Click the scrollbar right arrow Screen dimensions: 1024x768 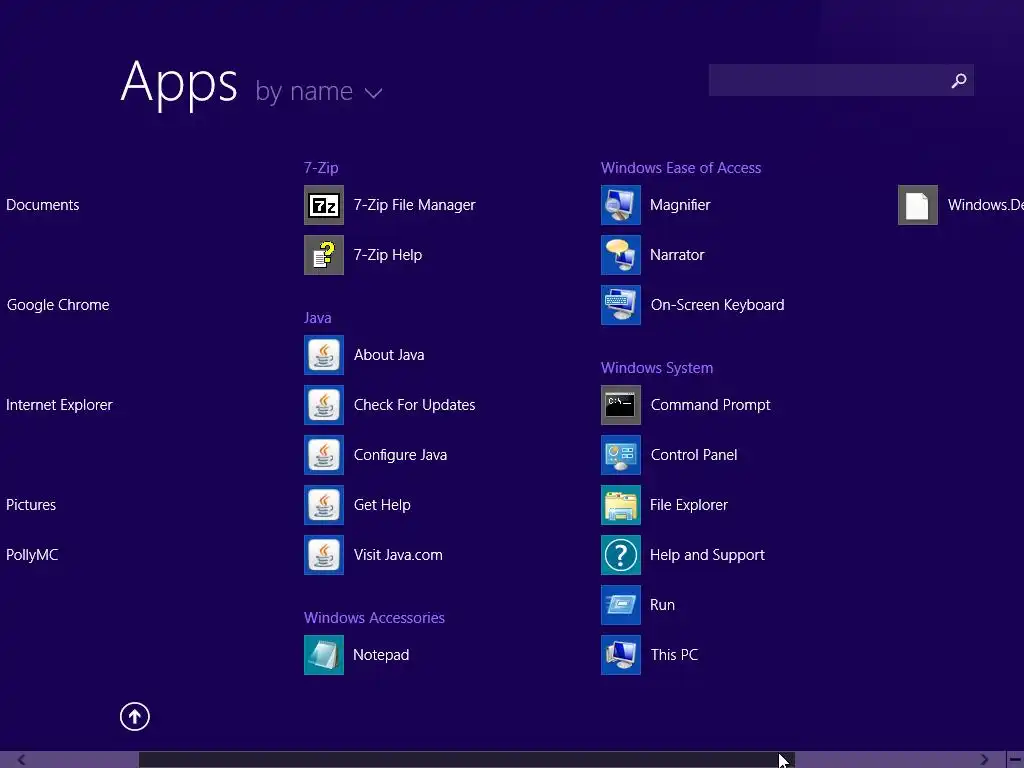tap(984, 760)
